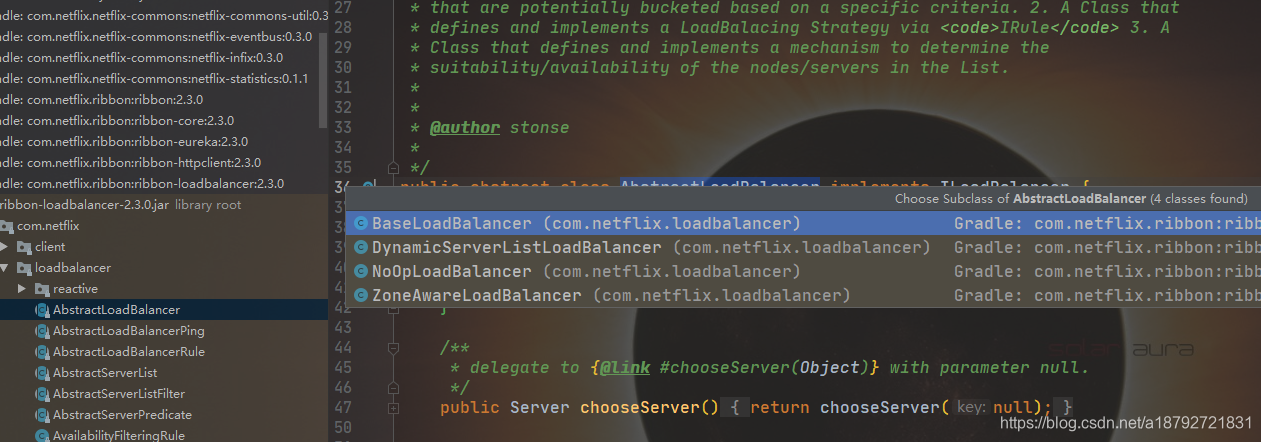The image size is (1261, 442).
Task: Unfold the chooseServer method at line 47
Action: tap(394, 407)
